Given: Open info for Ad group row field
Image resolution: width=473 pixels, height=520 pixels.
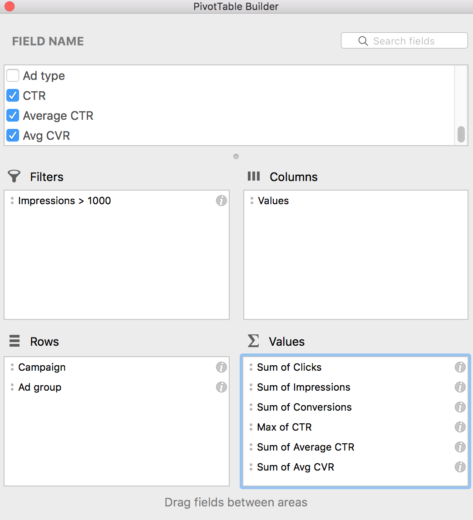Looking at the screenshot, I should pos(221,387).
